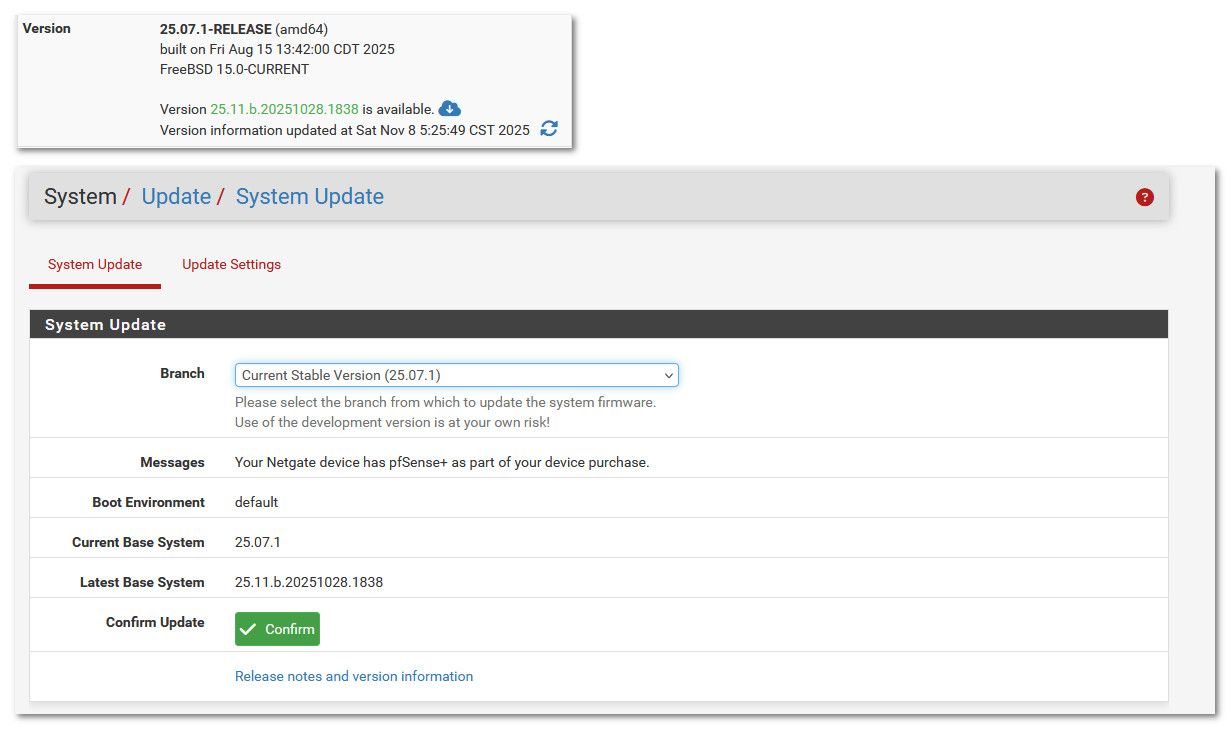
Task: Click the dark System Update panel header
Action: (x=598, y=325)
